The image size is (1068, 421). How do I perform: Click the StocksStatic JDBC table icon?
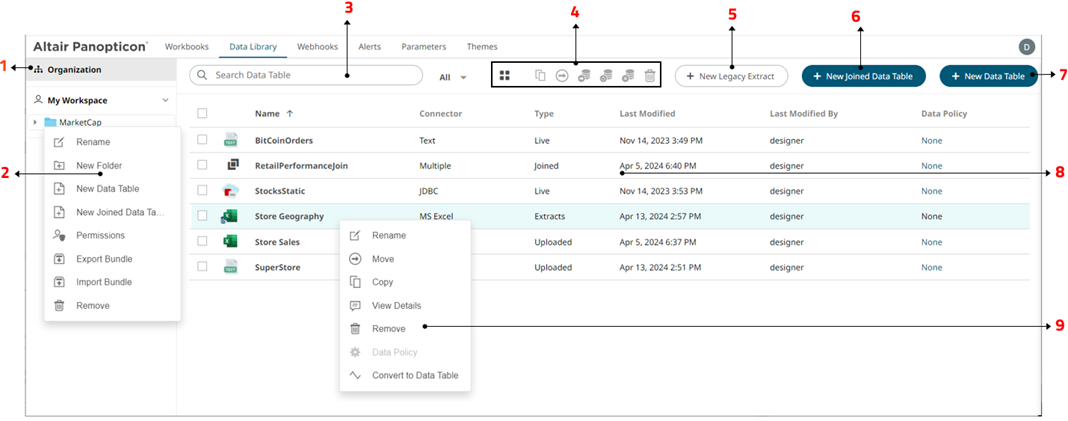[x=230, y=191]
